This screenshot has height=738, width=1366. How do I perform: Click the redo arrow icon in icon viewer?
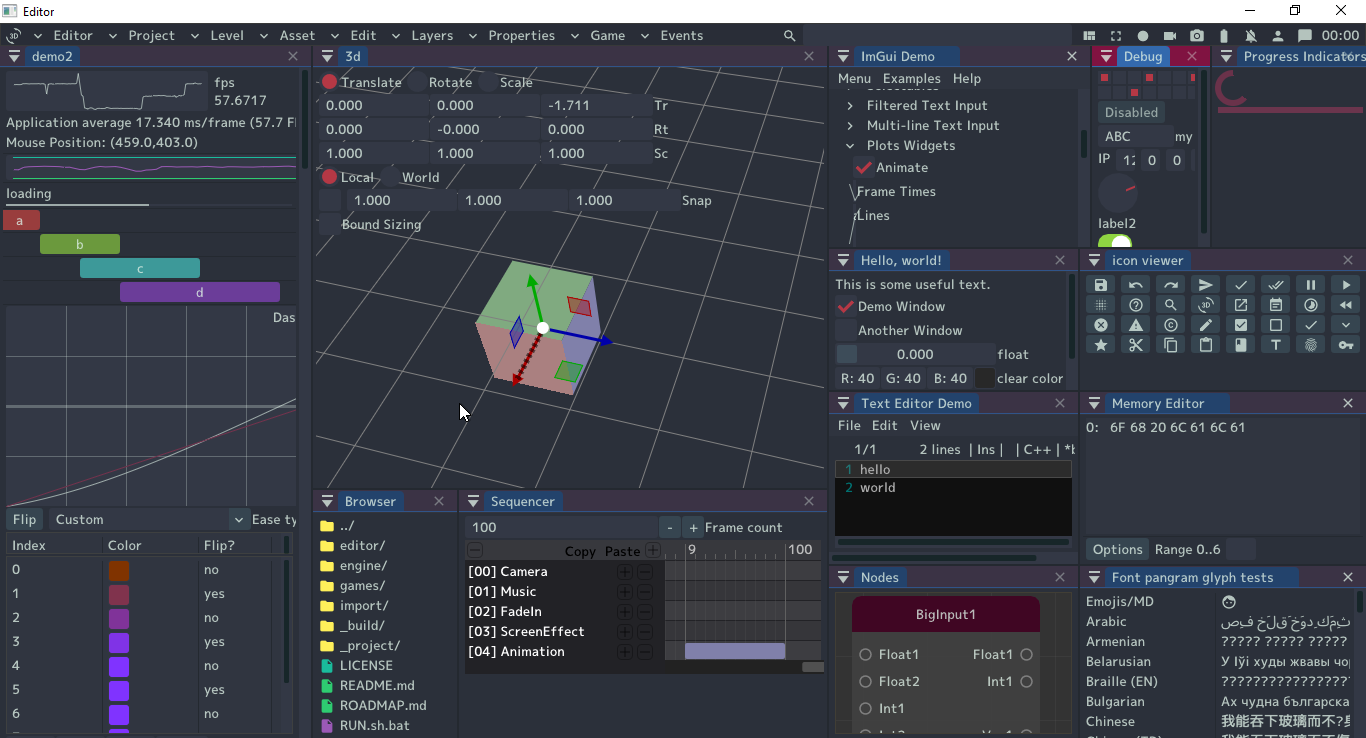[x=1171, y=285]
